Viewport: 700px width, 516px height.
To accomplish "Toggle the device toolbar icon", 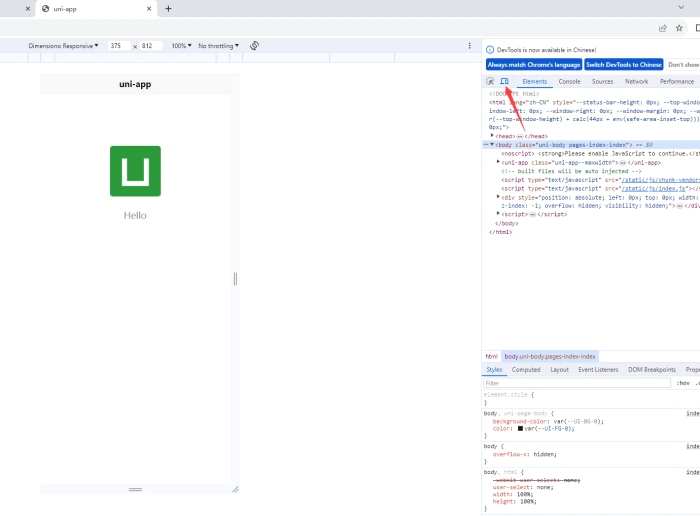I will coord(504,81).
